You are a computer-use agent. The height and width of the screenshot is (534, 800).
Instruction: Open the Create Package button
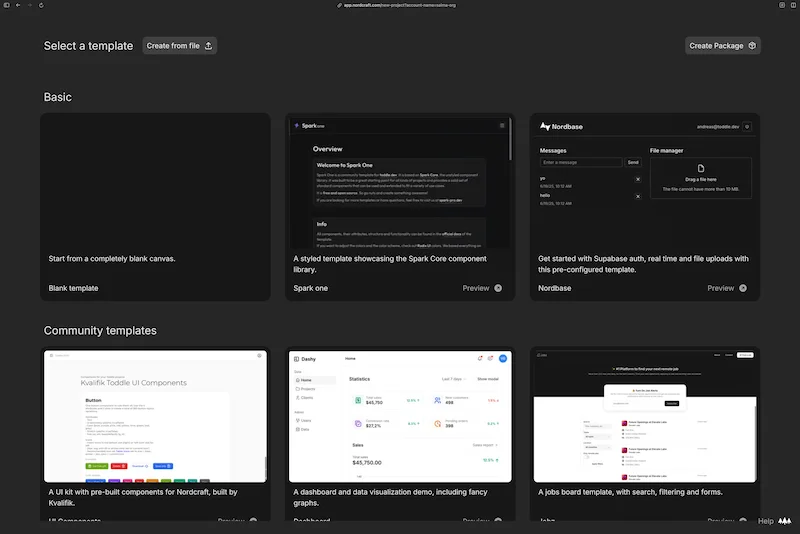(722, 46)
